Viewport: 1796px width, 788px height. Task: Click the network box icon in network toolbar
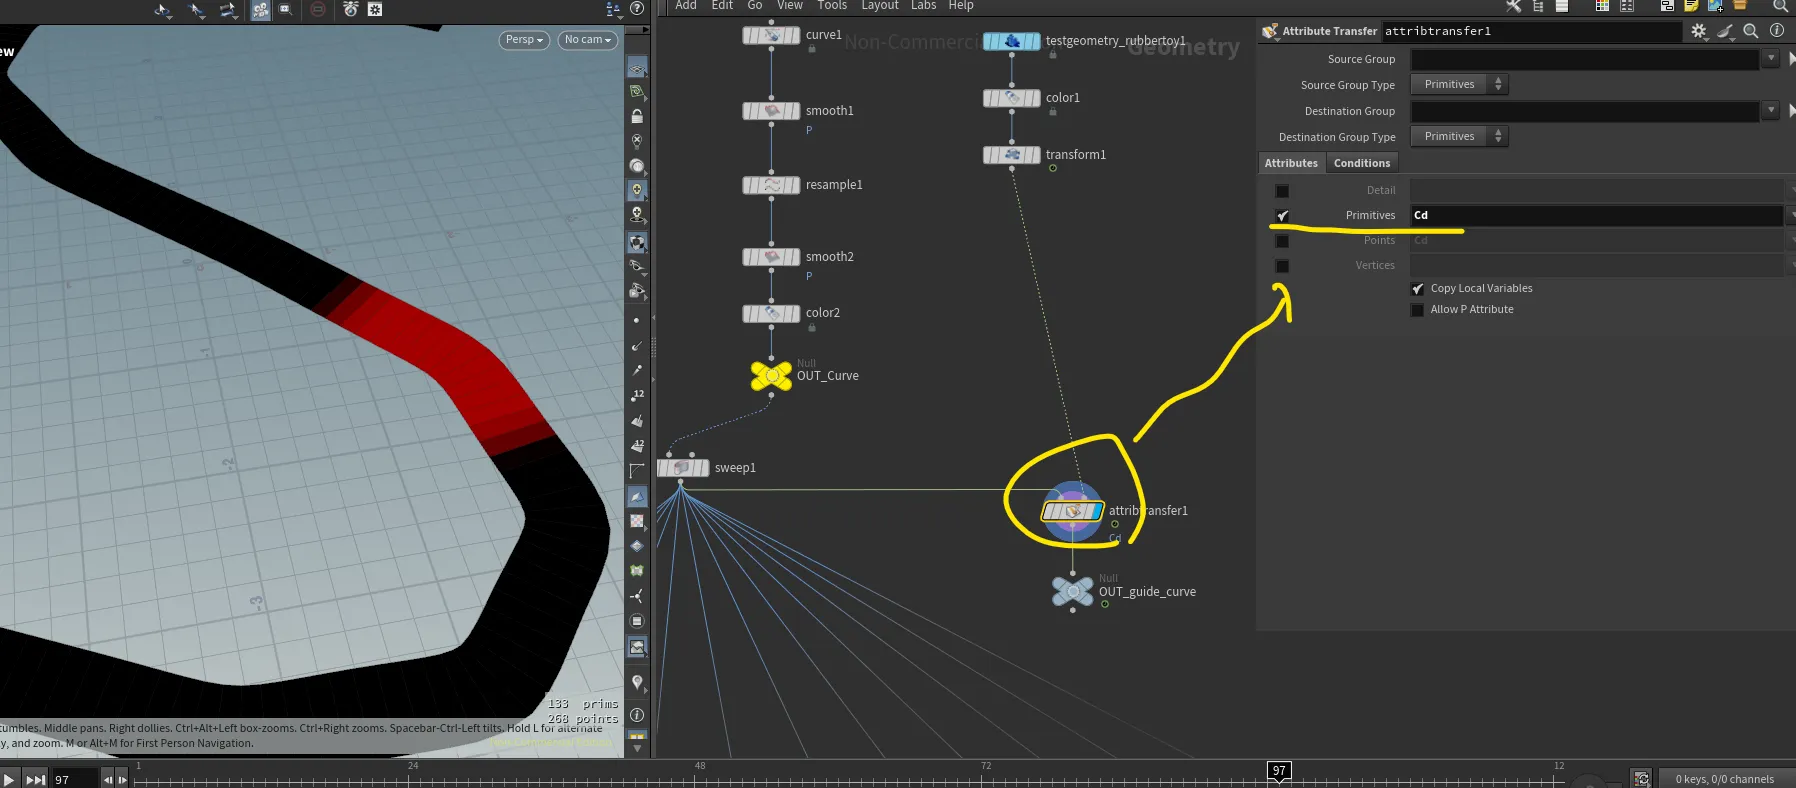point(1667,6)
